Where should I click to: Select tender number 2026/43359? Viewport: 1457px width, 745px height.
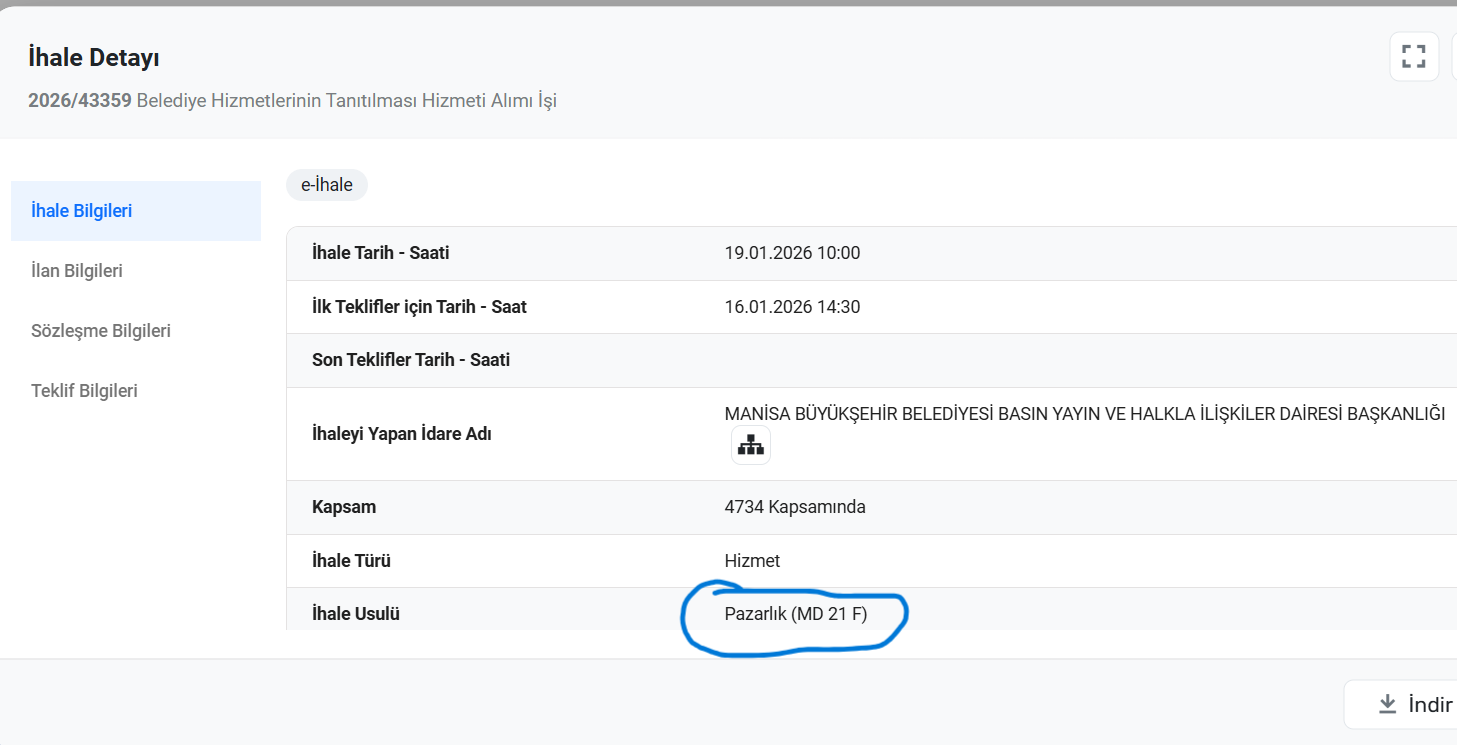[x=80, y=101]
